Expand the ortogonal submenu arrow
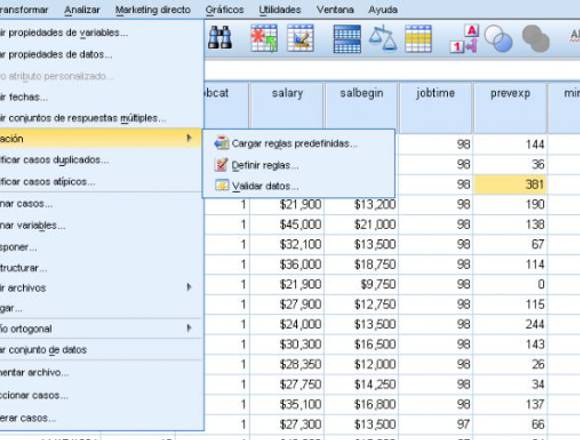580x440 pixels. point(189,328)
